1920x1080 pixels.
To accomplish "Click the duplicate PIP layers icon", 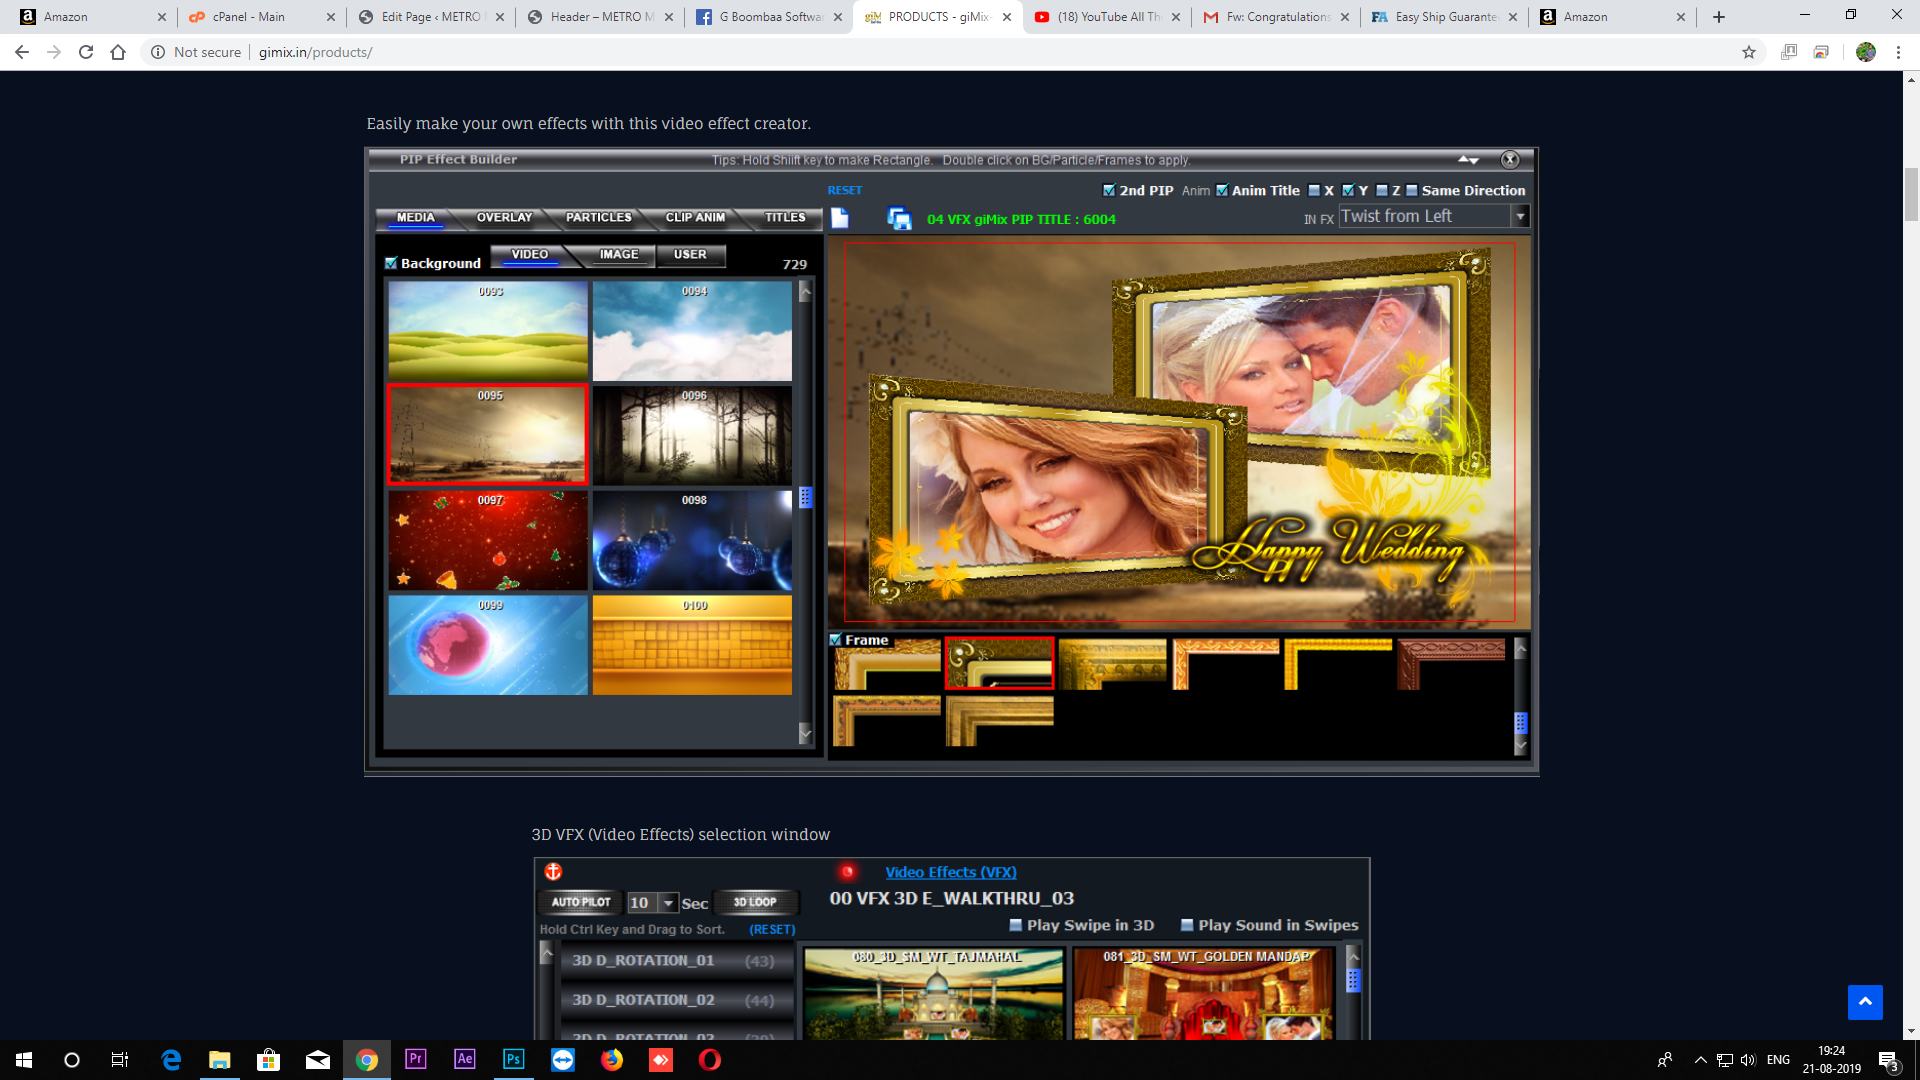I will [x=897, y=218].
